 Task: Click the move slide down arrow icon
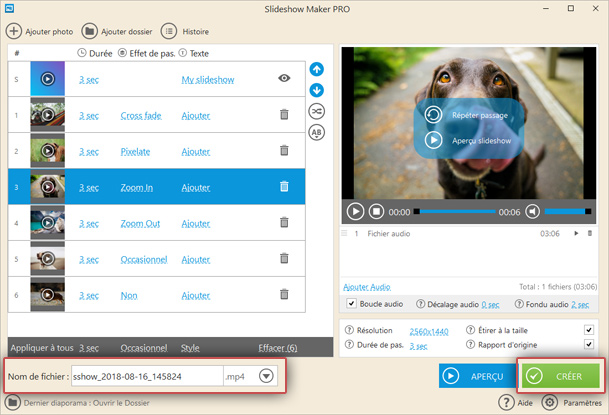(317, 90)
